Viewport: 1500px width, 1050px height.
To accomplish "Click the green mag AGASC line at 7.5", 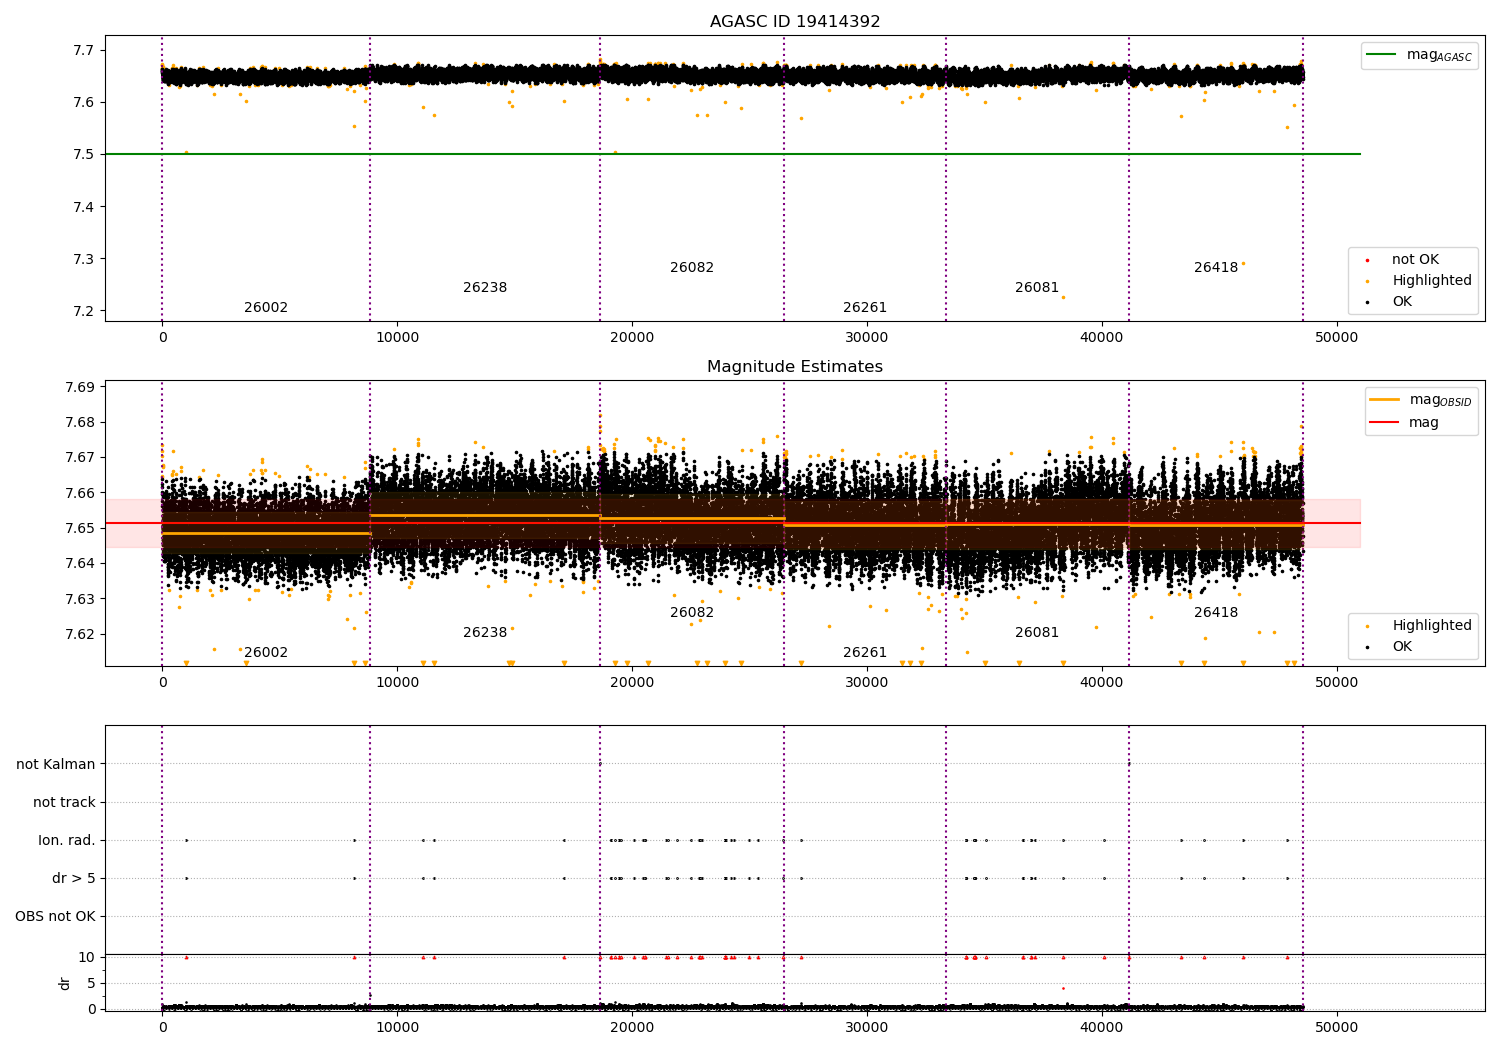I will [x=732, y=154].
